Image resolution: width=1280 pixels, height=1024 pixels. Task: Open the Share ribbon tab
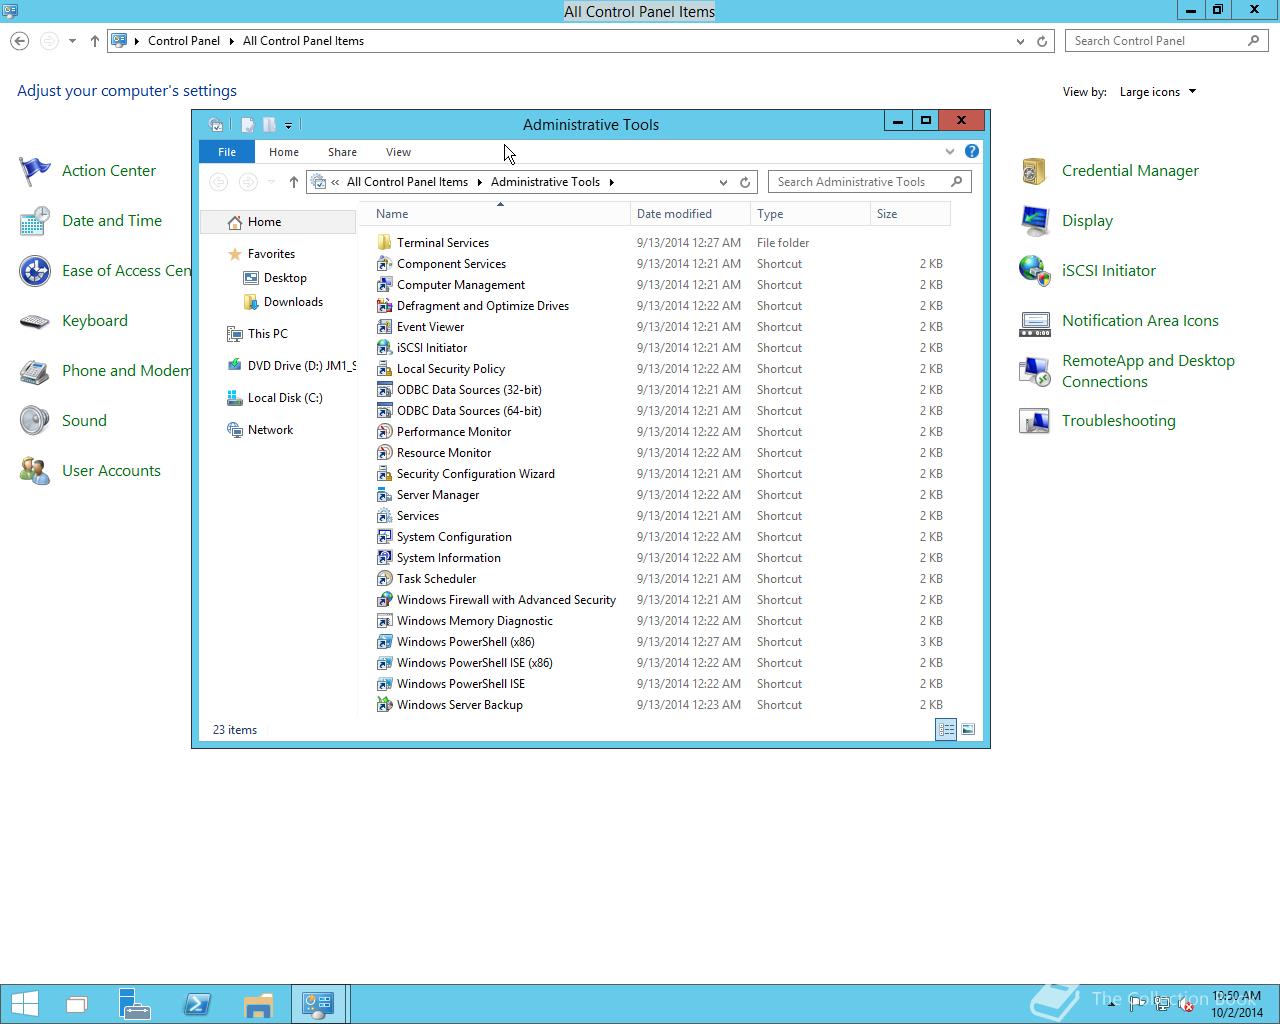click(342, 152)
